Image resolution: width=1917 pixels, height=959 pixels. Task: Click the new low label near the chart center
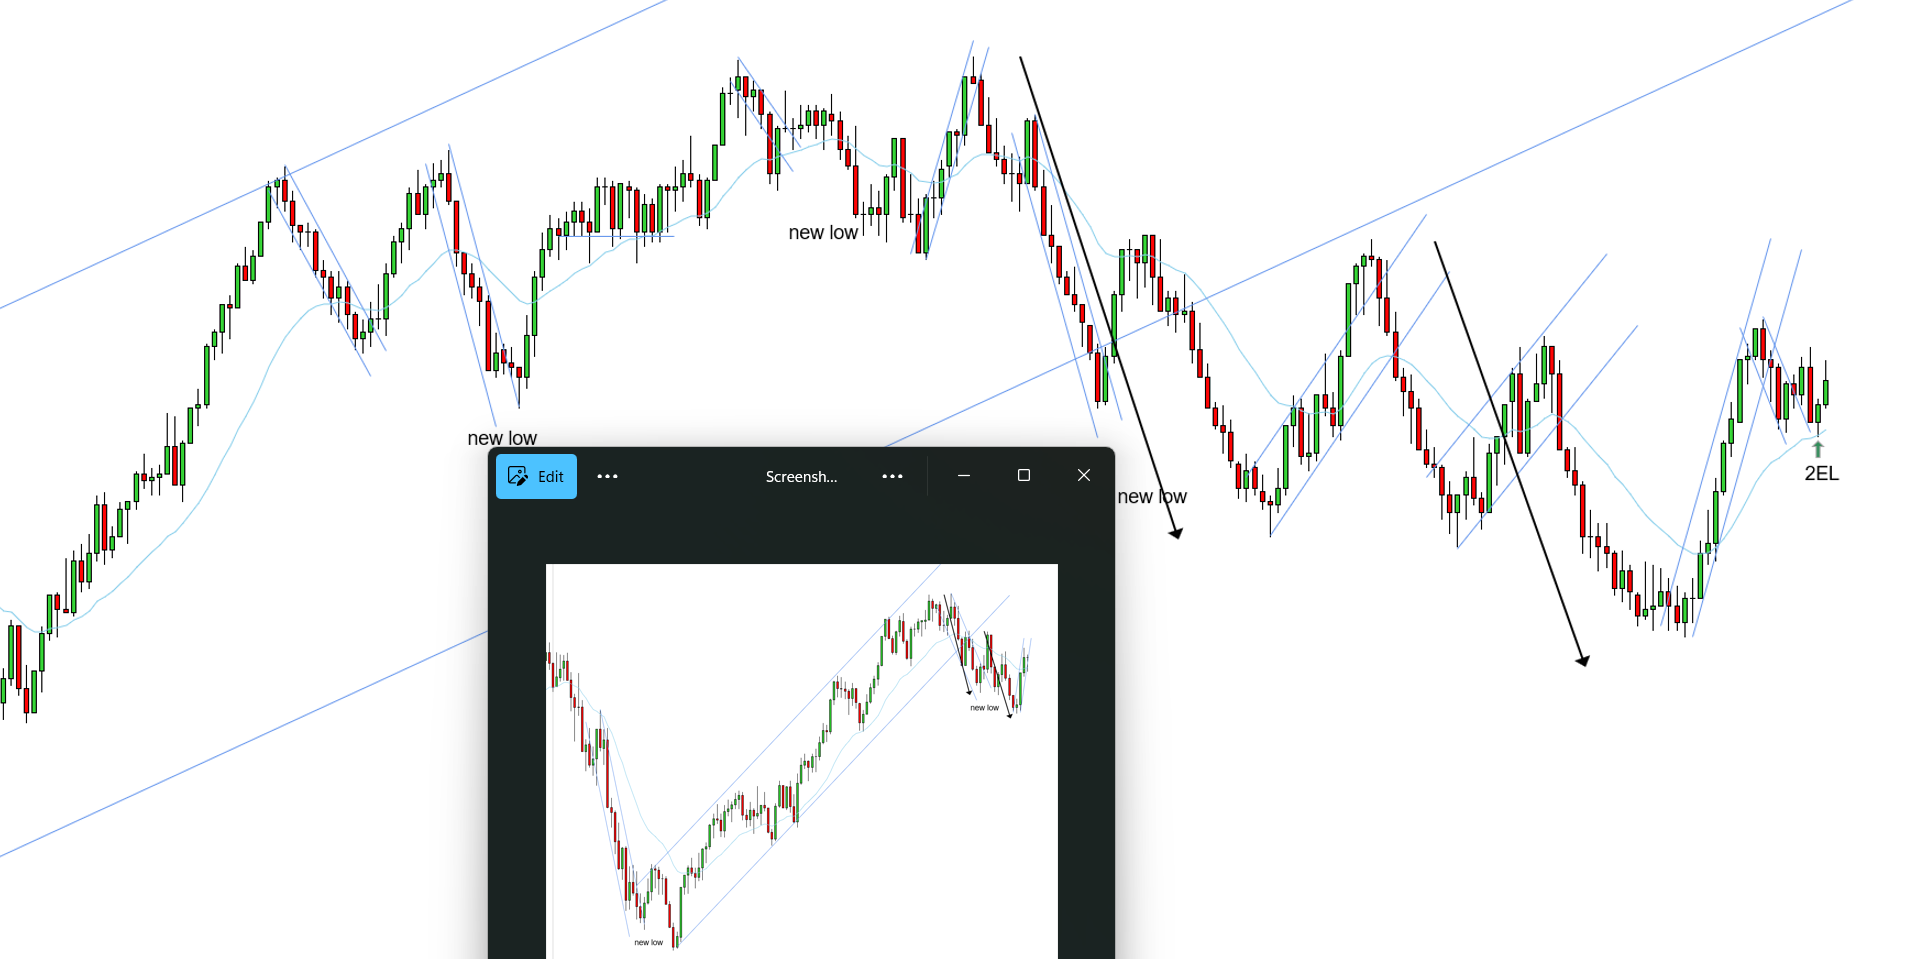tap(822, 232)
